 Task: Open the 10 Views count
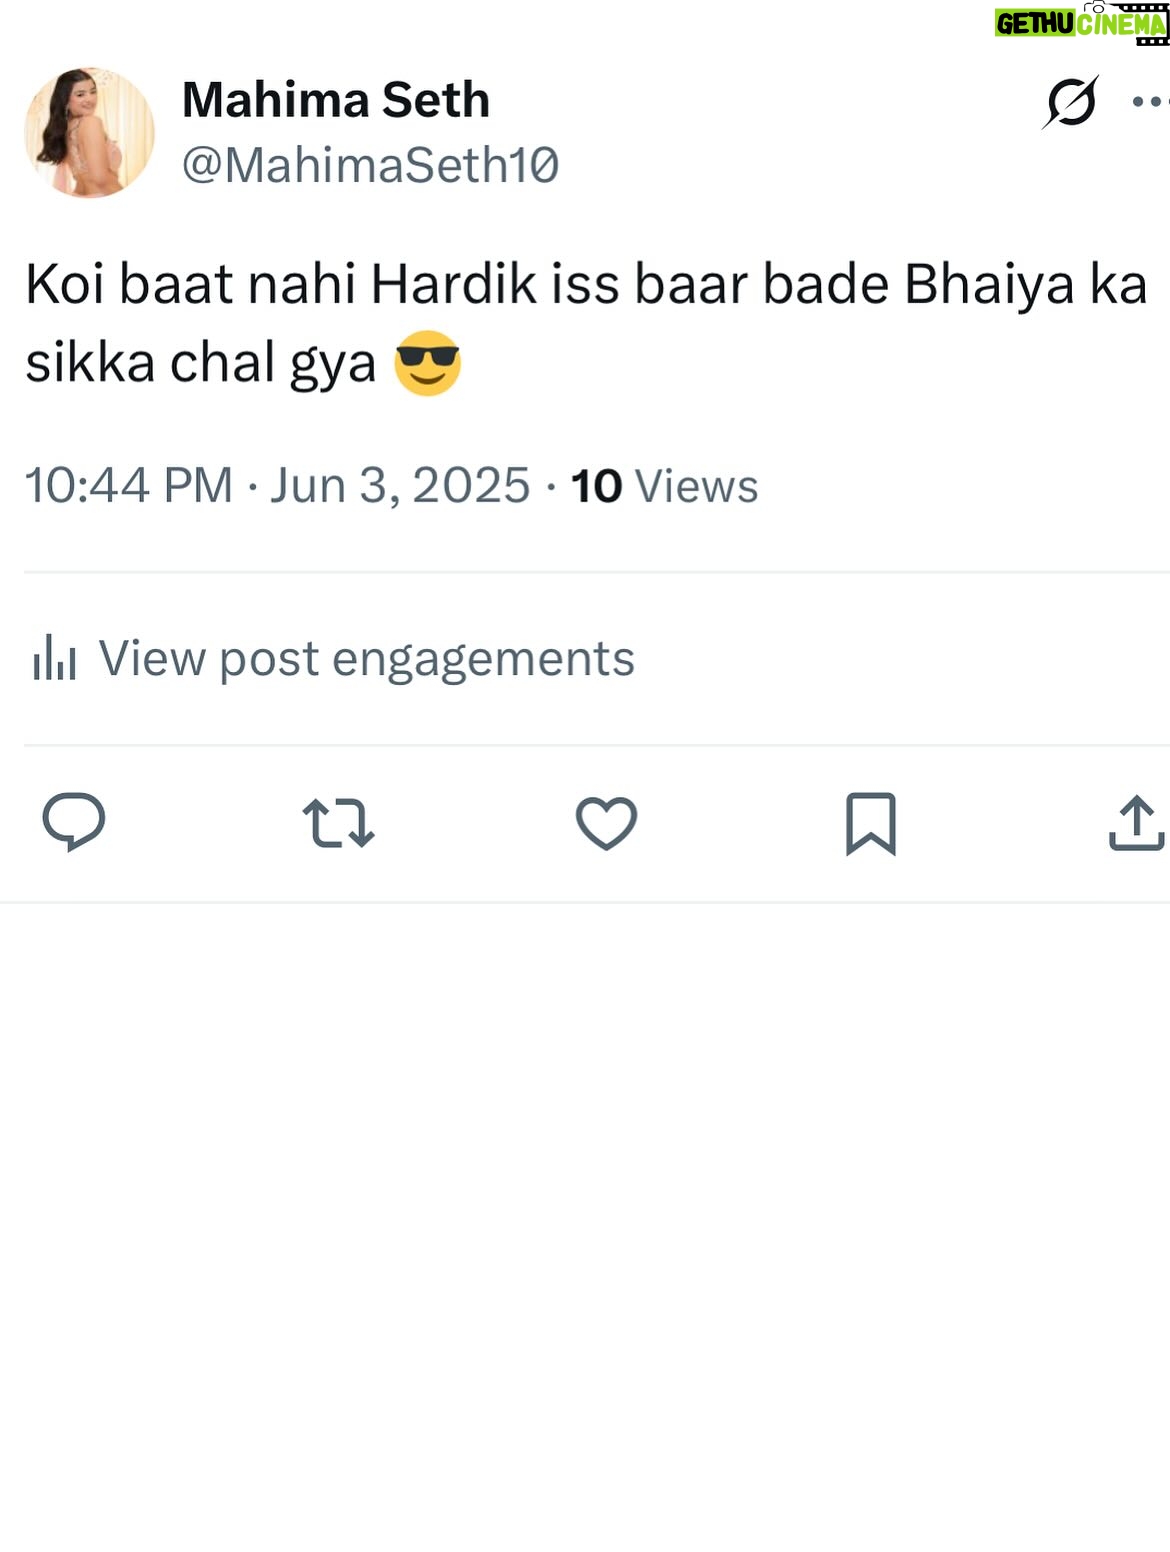[664, 486]
